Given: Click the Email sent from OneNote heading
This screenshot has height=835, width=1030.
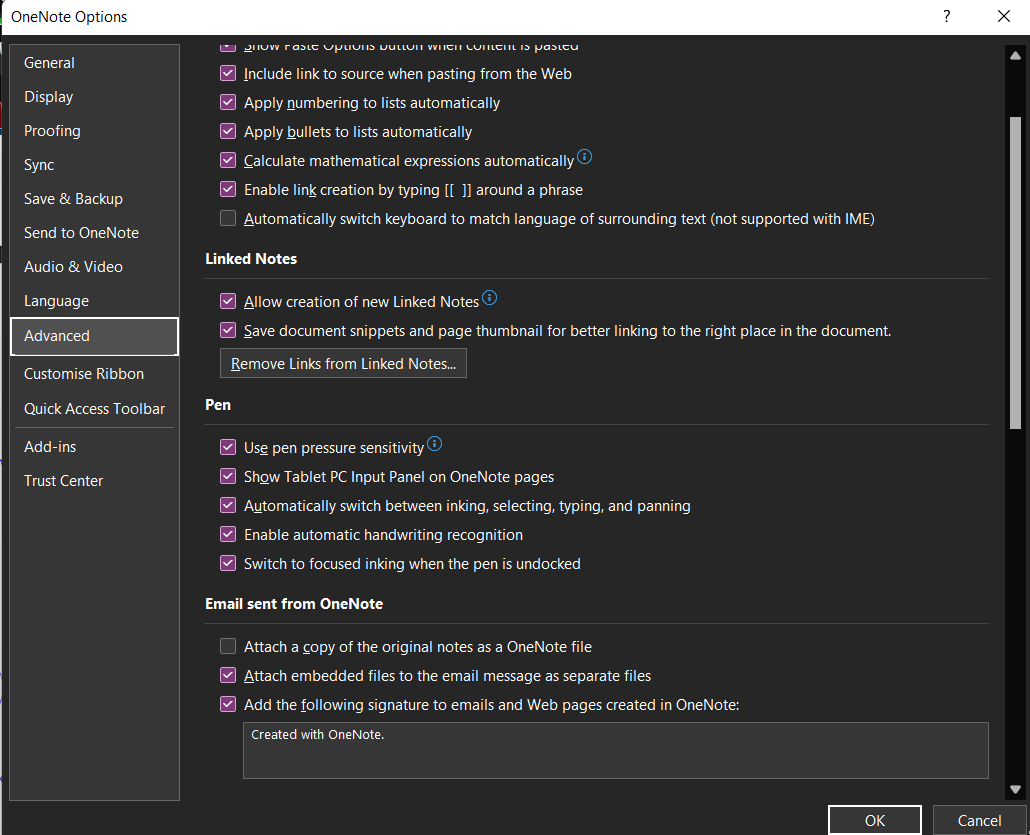Looking at the screenshot, I should pyautogui.click(x=294, y=604).
